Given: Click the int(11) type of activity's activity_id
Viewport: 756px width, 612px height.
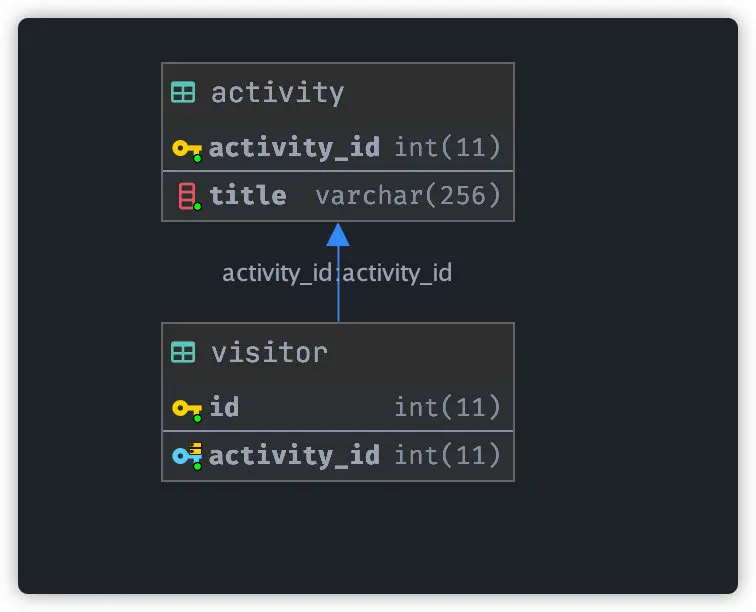Looking at the screenshot, I should (448, 147).
